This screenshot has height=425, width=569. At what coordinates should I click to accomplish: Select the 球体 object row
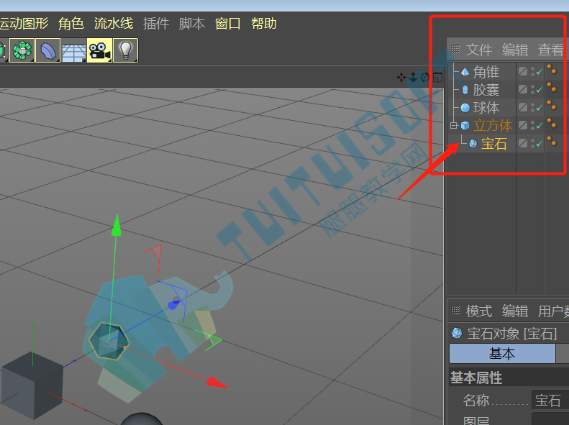click(x=486, y=107)
